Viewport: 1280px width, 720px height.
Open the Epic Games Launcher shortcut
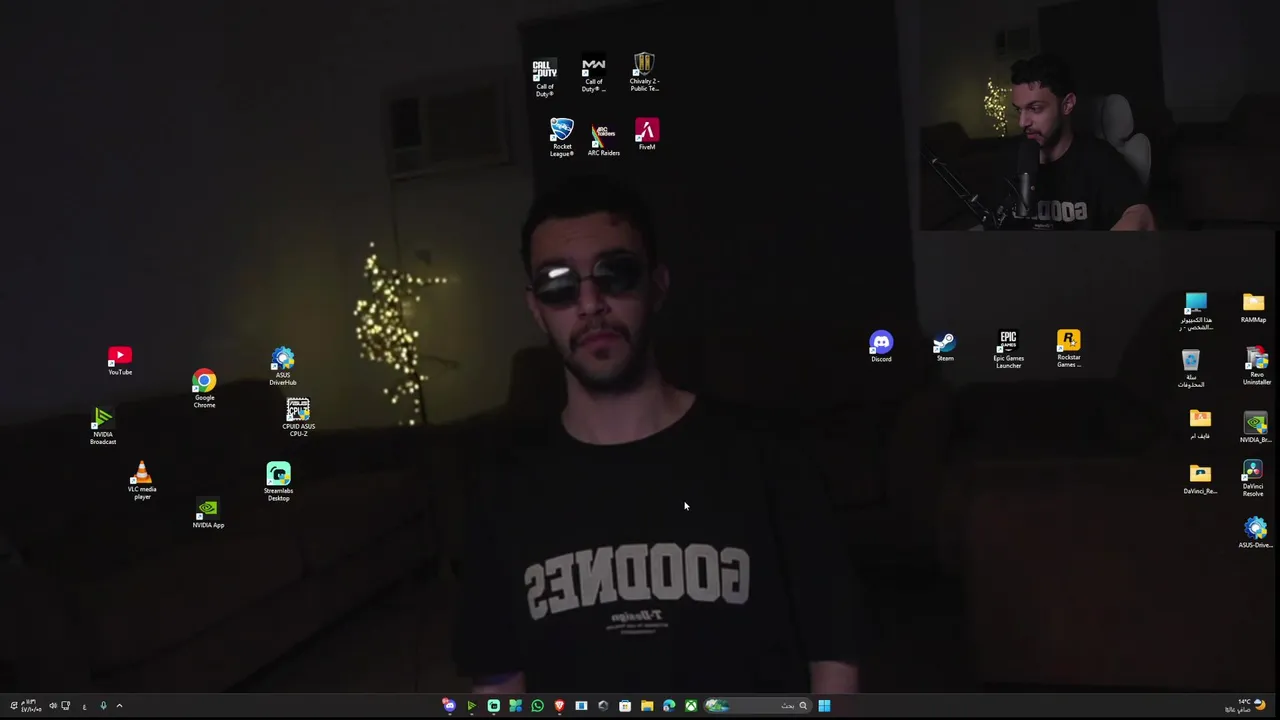pyautogui.click(x=1008, y=350)
